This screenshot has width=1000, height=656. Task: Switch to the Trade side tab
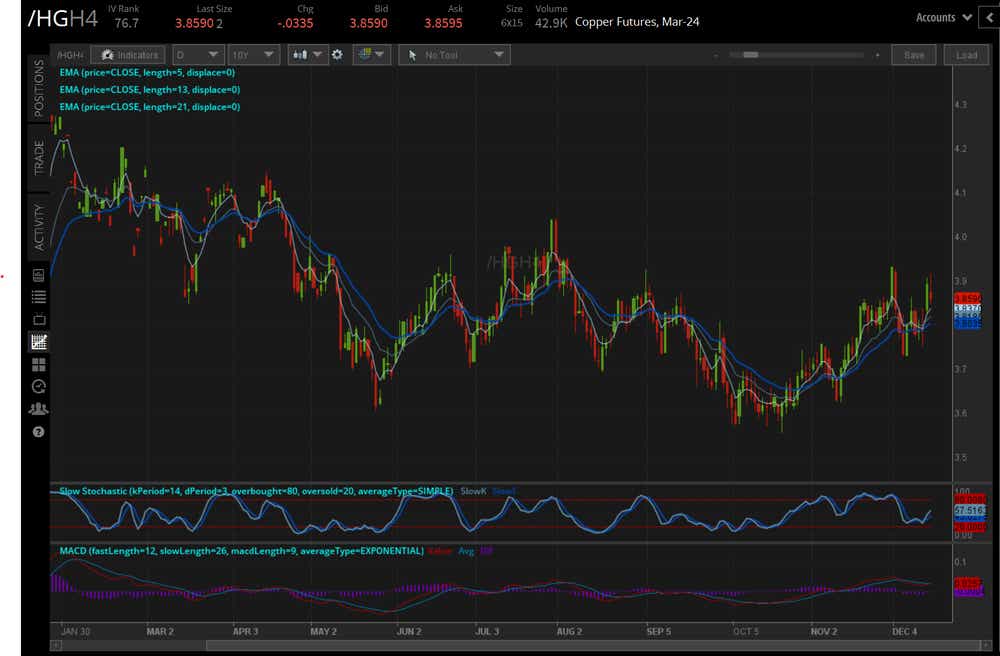(39, 157)
